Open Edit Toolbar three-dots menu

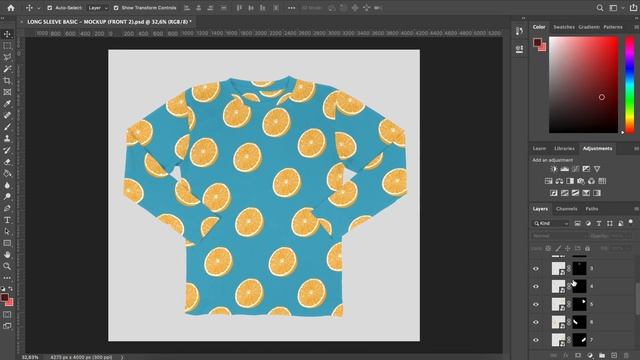(7, 278)
